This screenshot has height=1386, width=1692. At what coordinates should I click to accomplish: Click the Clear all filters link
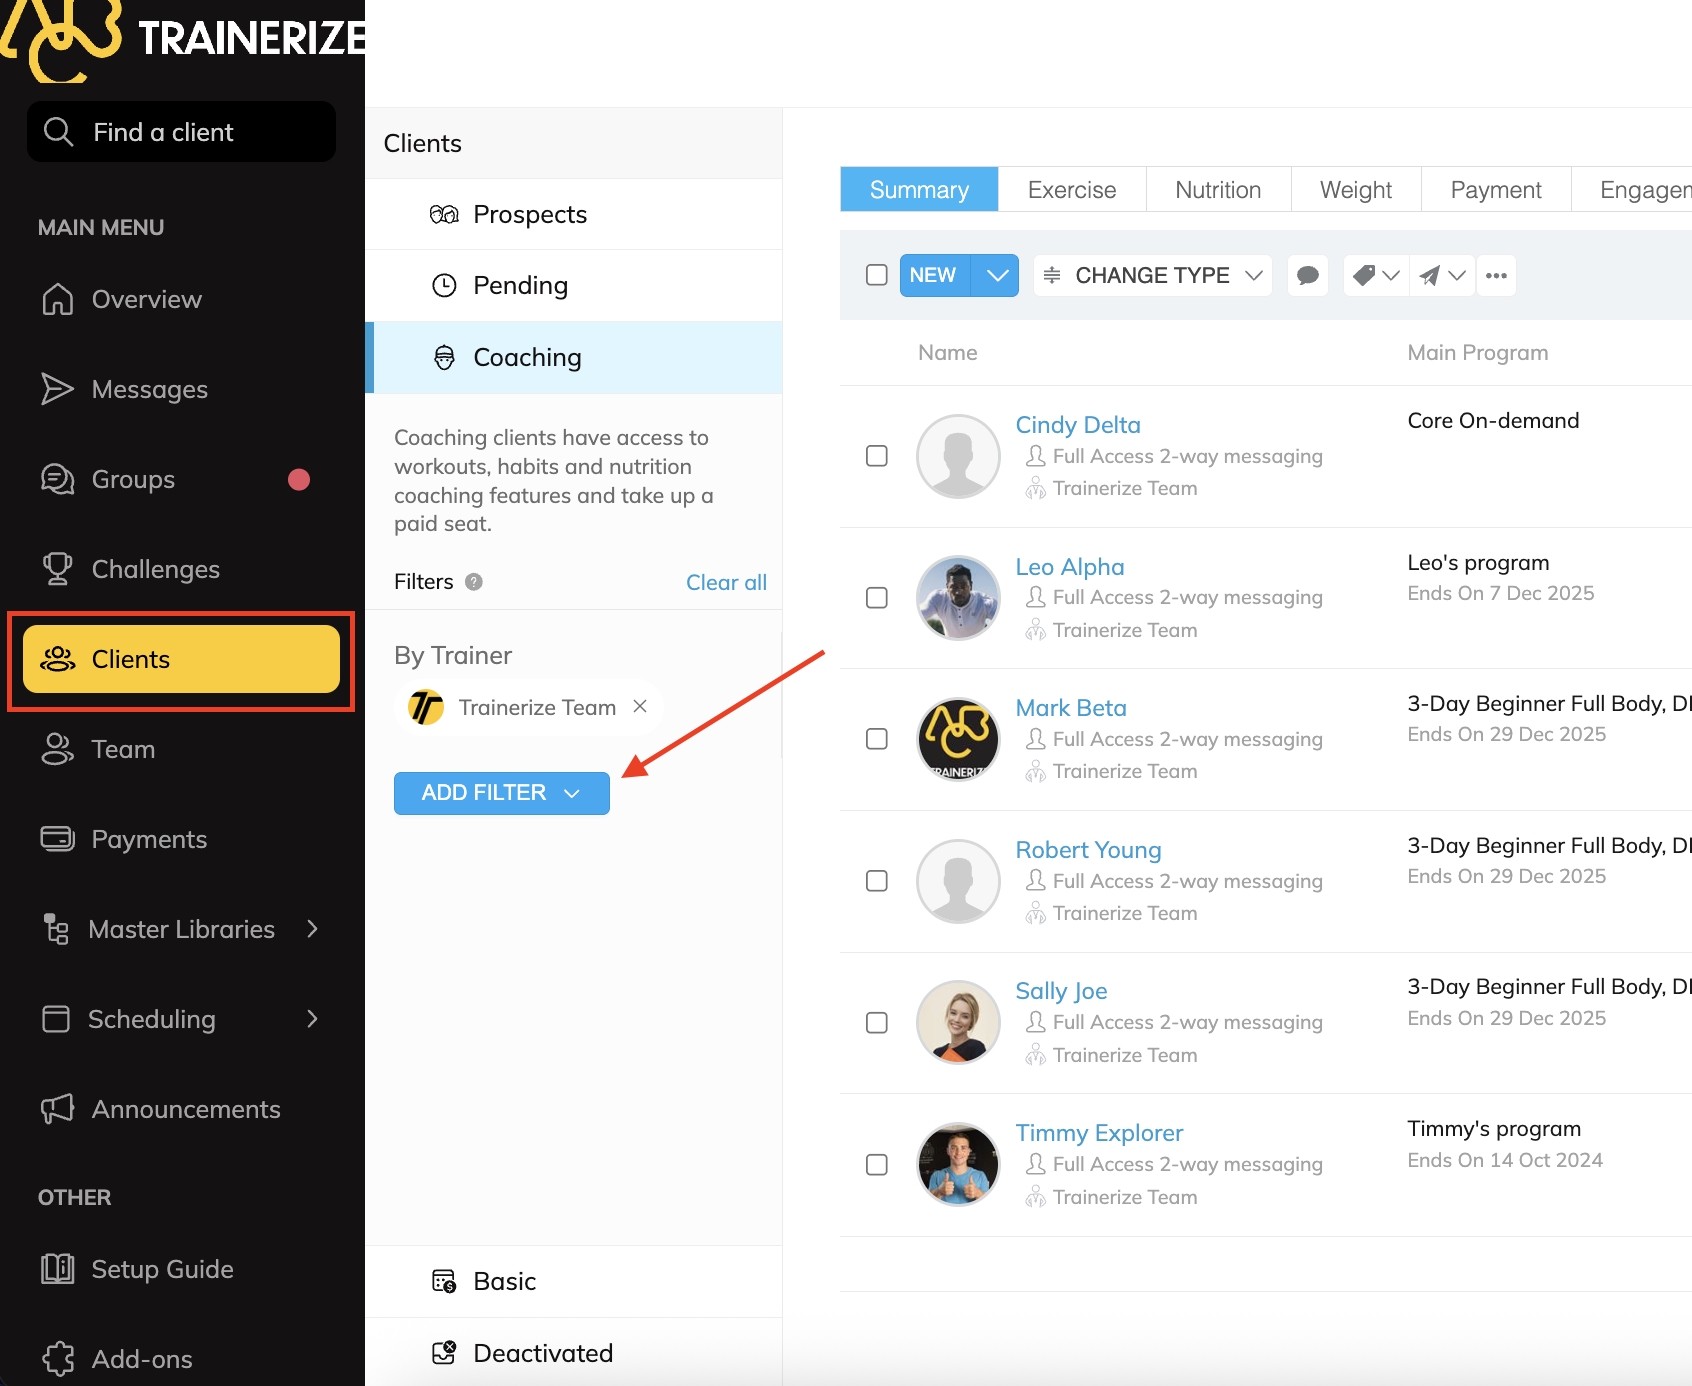726,582
